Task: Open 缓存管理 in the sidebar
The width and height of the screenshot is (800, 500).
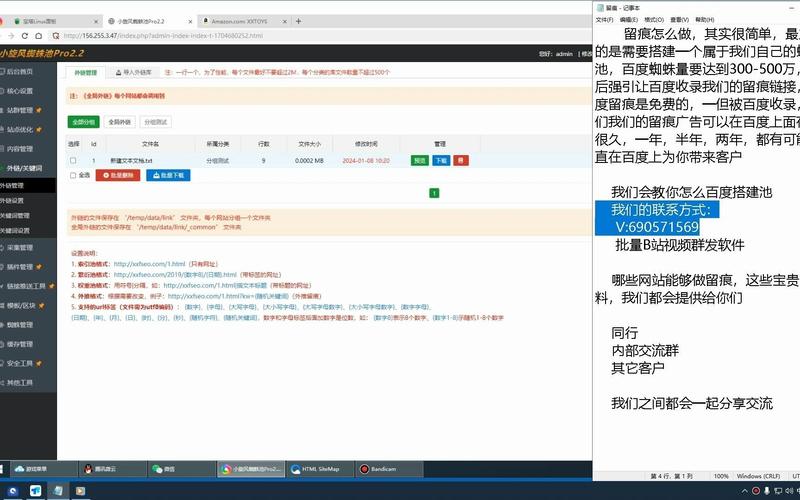Action: [x=19, y=344]
